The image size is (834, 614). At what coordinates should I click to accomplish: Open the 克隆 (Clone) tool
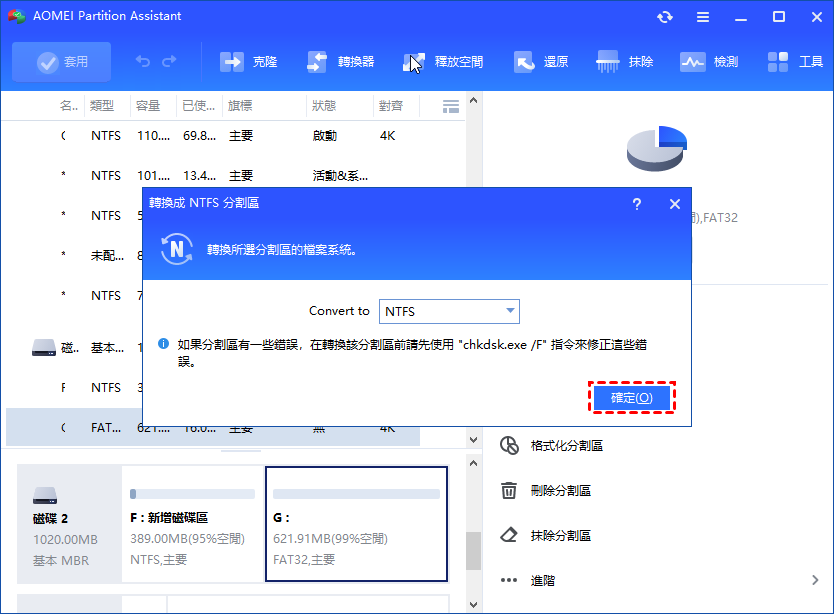pos(248,62)
